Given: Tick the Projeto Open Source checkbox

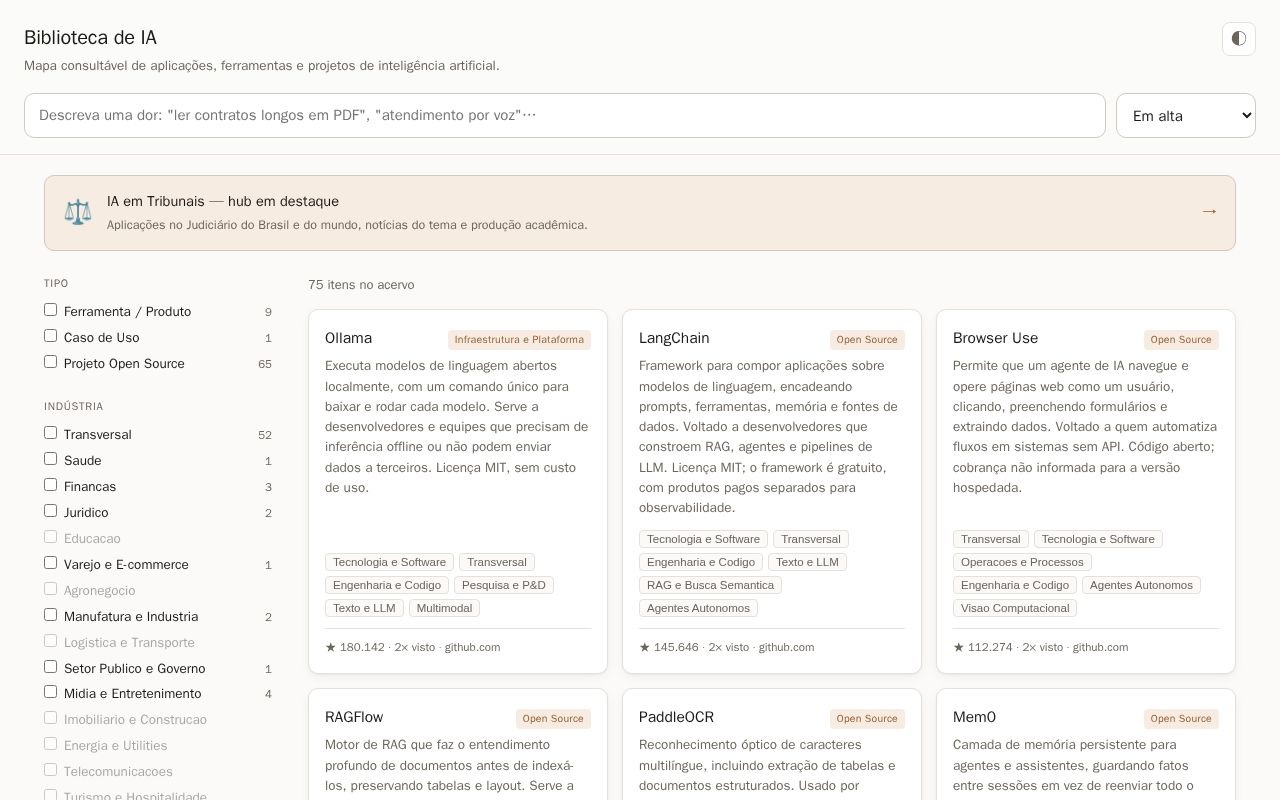Looking at the screenshot, I should click(x=50, y=362).
